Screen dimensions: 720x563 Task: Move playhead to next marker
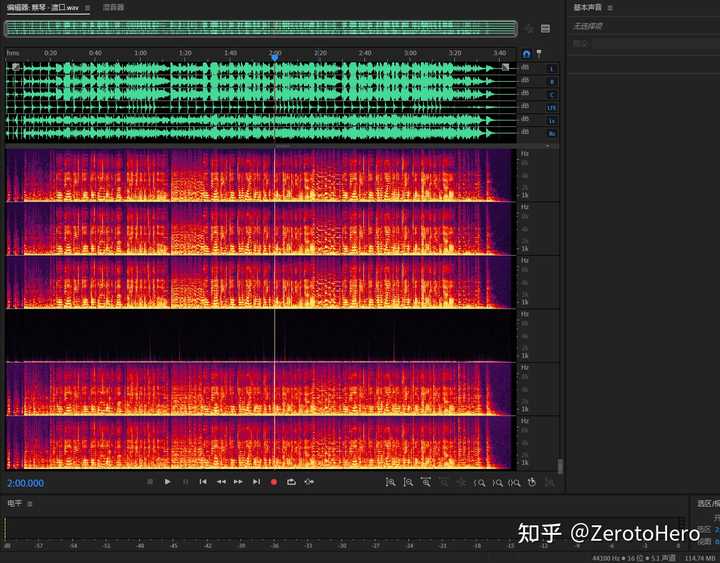click(x=256, y=482)
